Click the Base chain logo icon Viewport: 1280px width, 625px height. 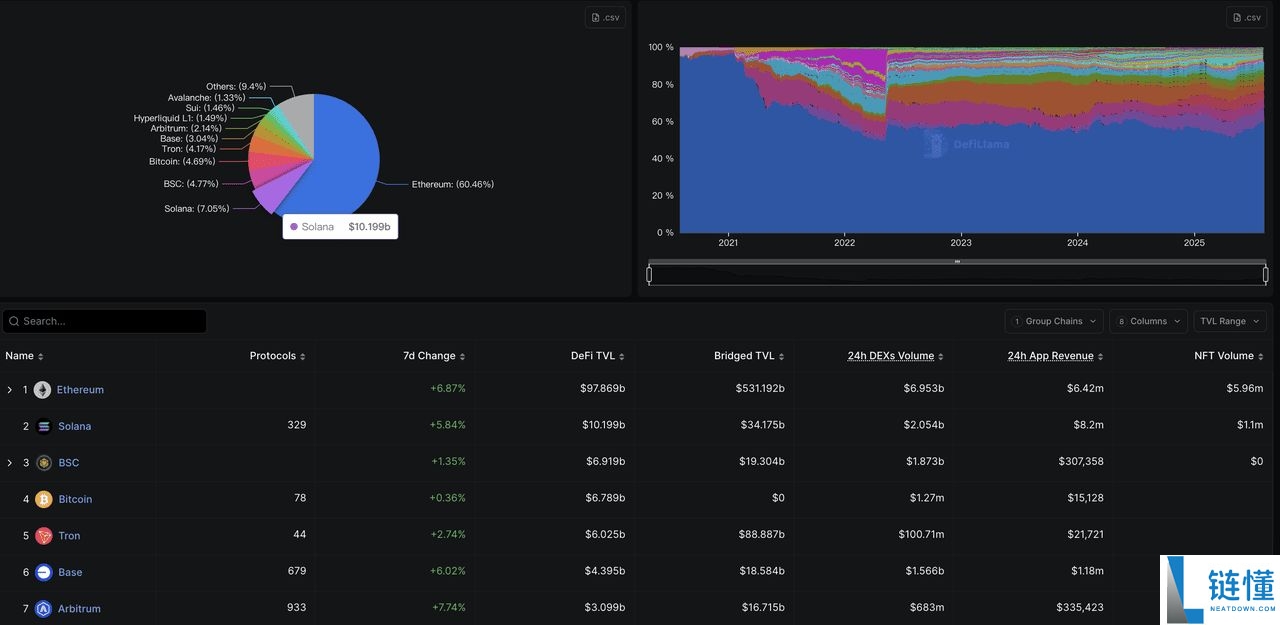[x=43, y=572]
